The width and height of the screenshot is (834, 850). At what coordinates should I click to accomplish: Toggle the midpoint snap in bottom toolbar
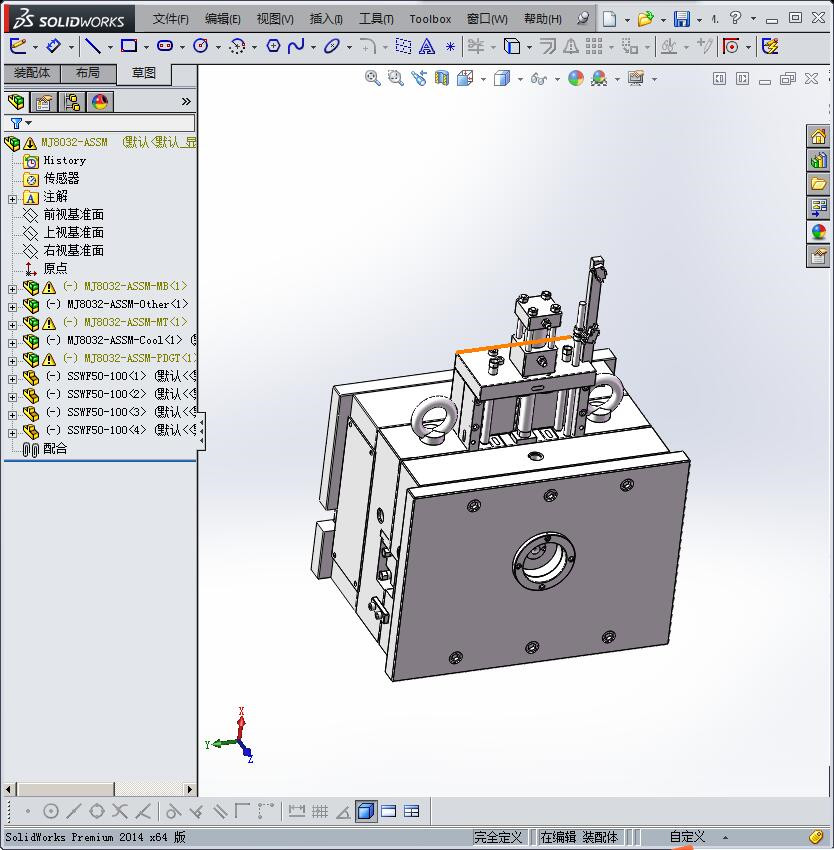coord(74,811)
